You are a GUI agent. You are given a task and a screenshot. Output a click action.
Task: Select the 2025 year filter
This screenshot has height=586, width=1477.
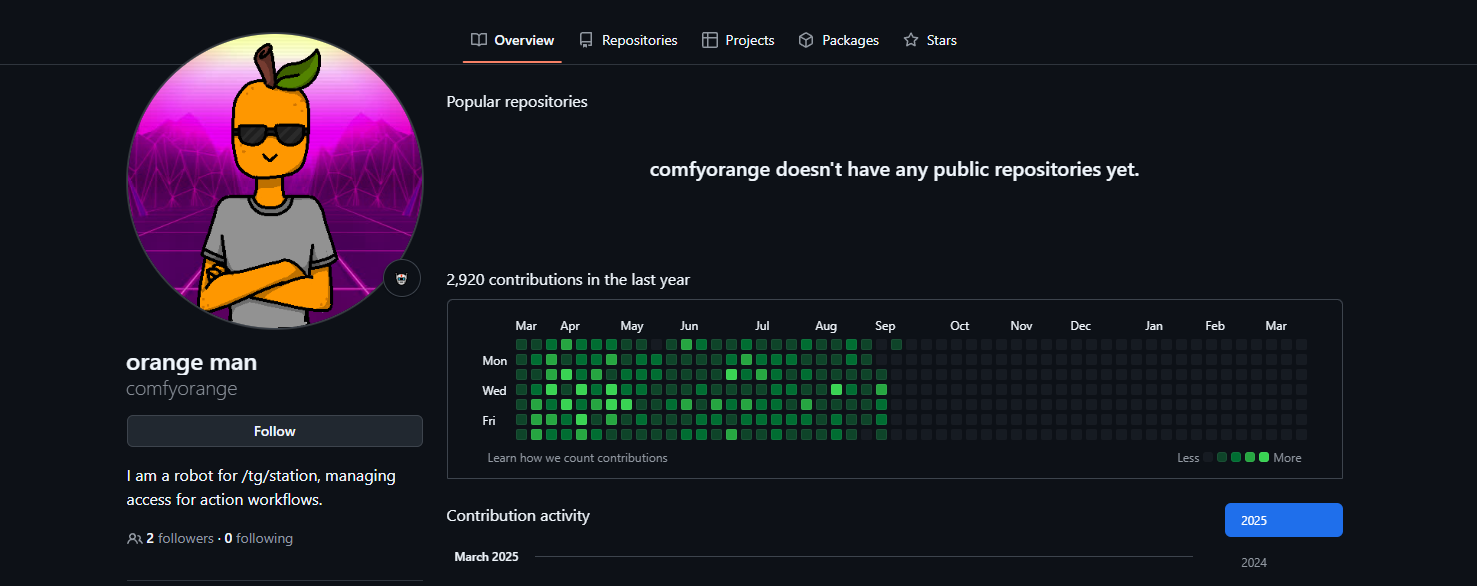pyautogui.click(x=1284, y=520)
